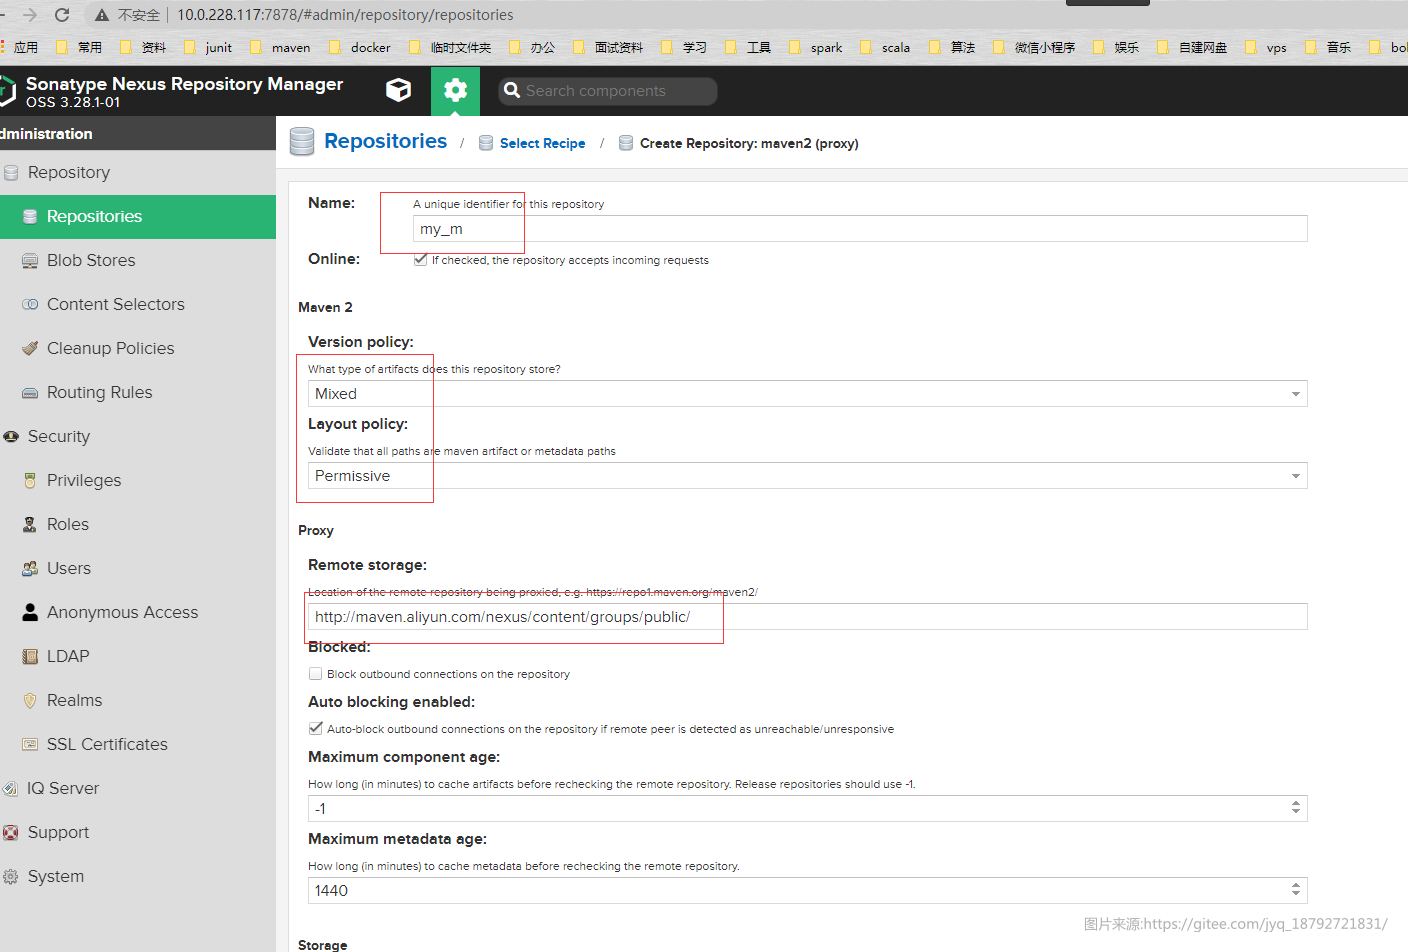Click the Repositories breadcrumb link
The width and height of the screenshot is (1408, 952).
(385, 141)
